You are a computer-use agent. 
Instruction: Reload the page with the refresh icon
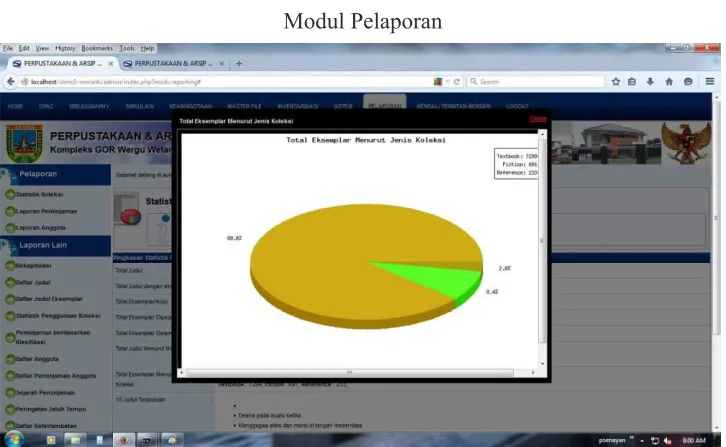click(457, 82)
